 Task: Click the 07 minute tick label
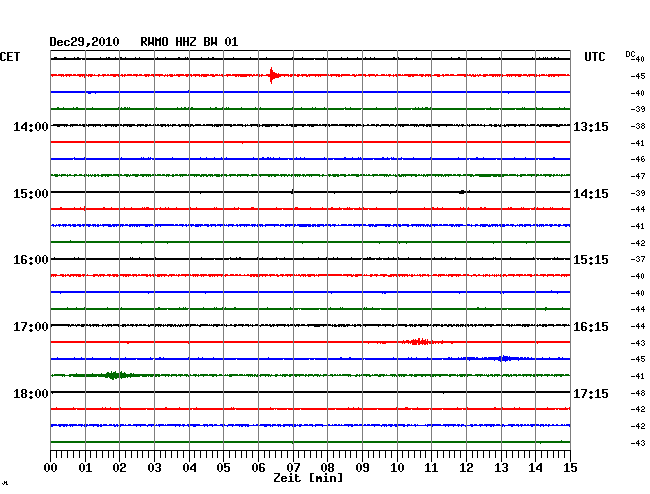pos(293,468)
